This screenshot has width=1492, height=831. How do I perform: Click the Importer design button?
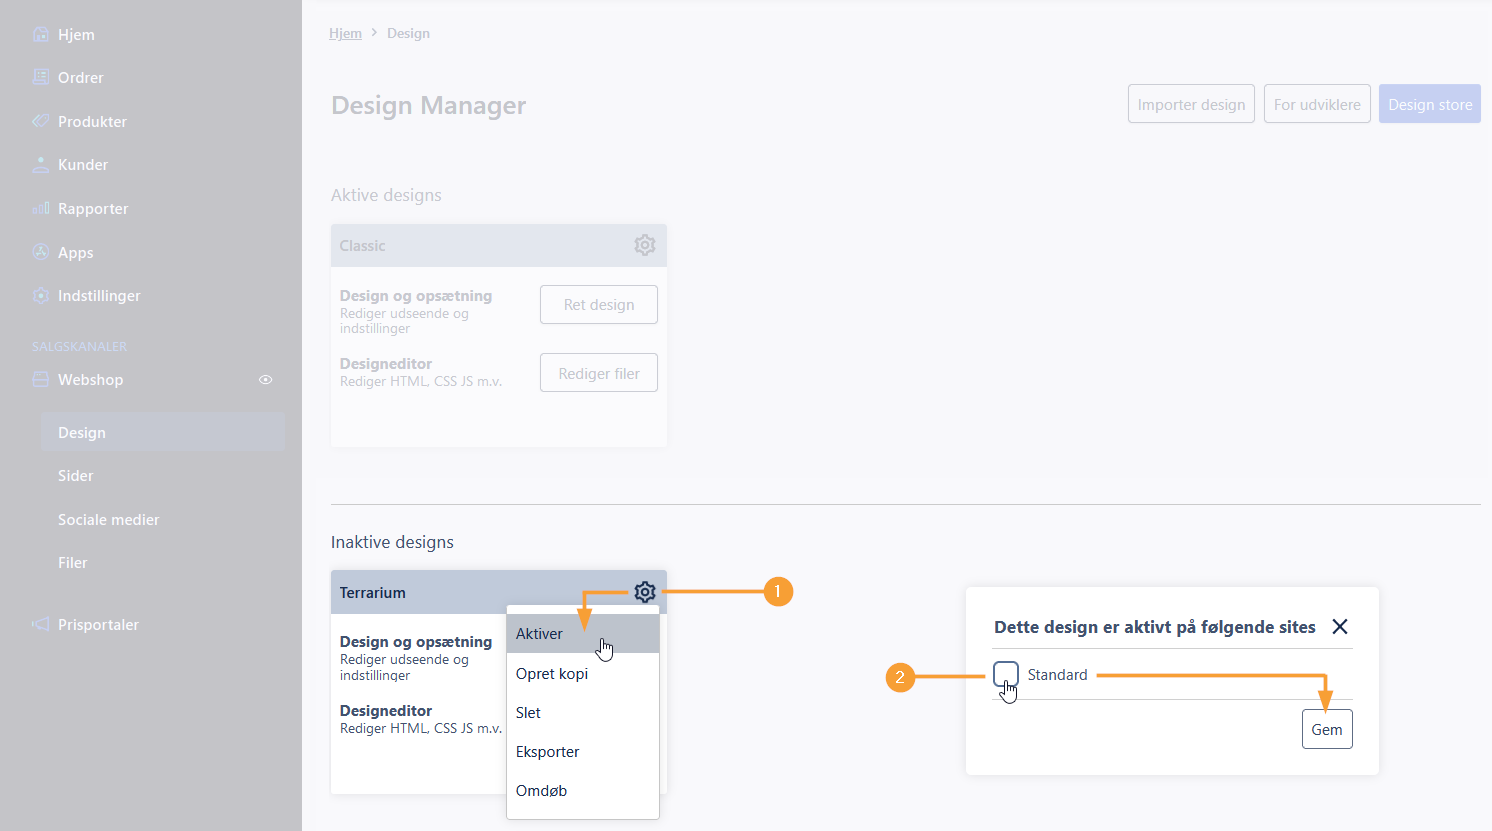[1191, 104]
